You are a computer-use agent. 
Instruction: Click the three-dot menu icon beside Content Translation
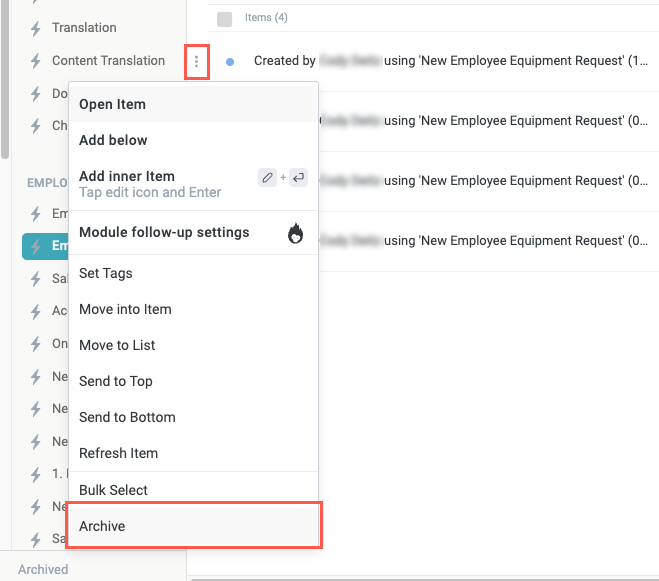[x=197, y=62]
